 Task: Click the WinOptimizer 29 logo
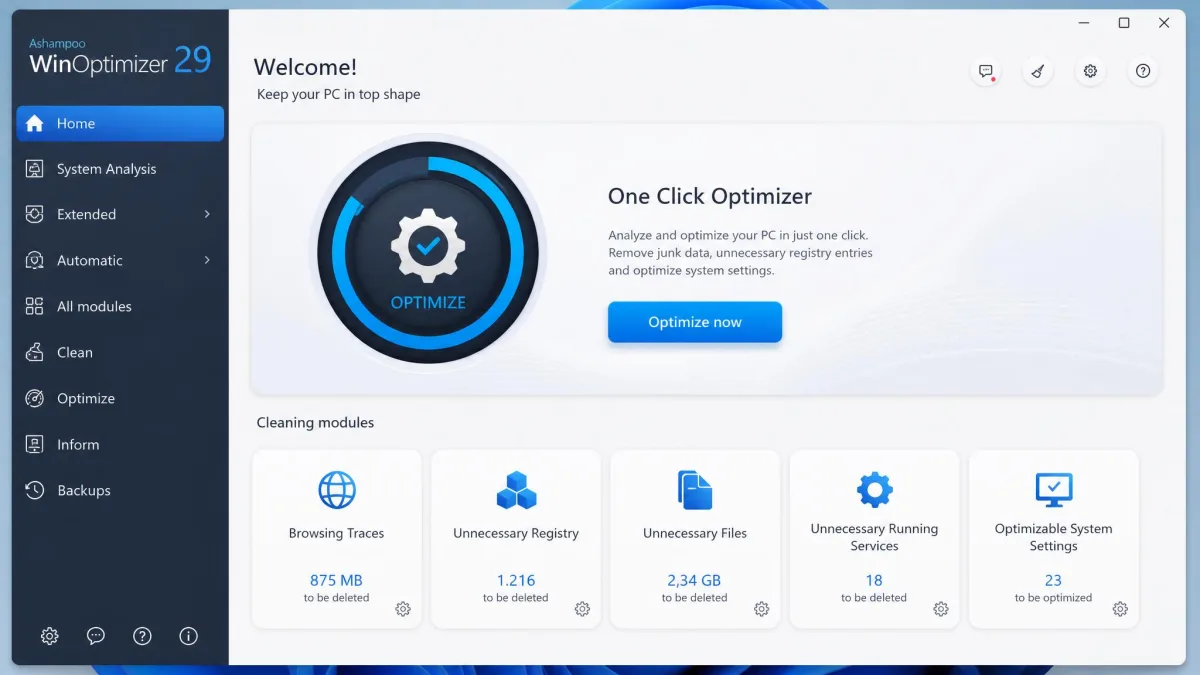coord(120,58)
